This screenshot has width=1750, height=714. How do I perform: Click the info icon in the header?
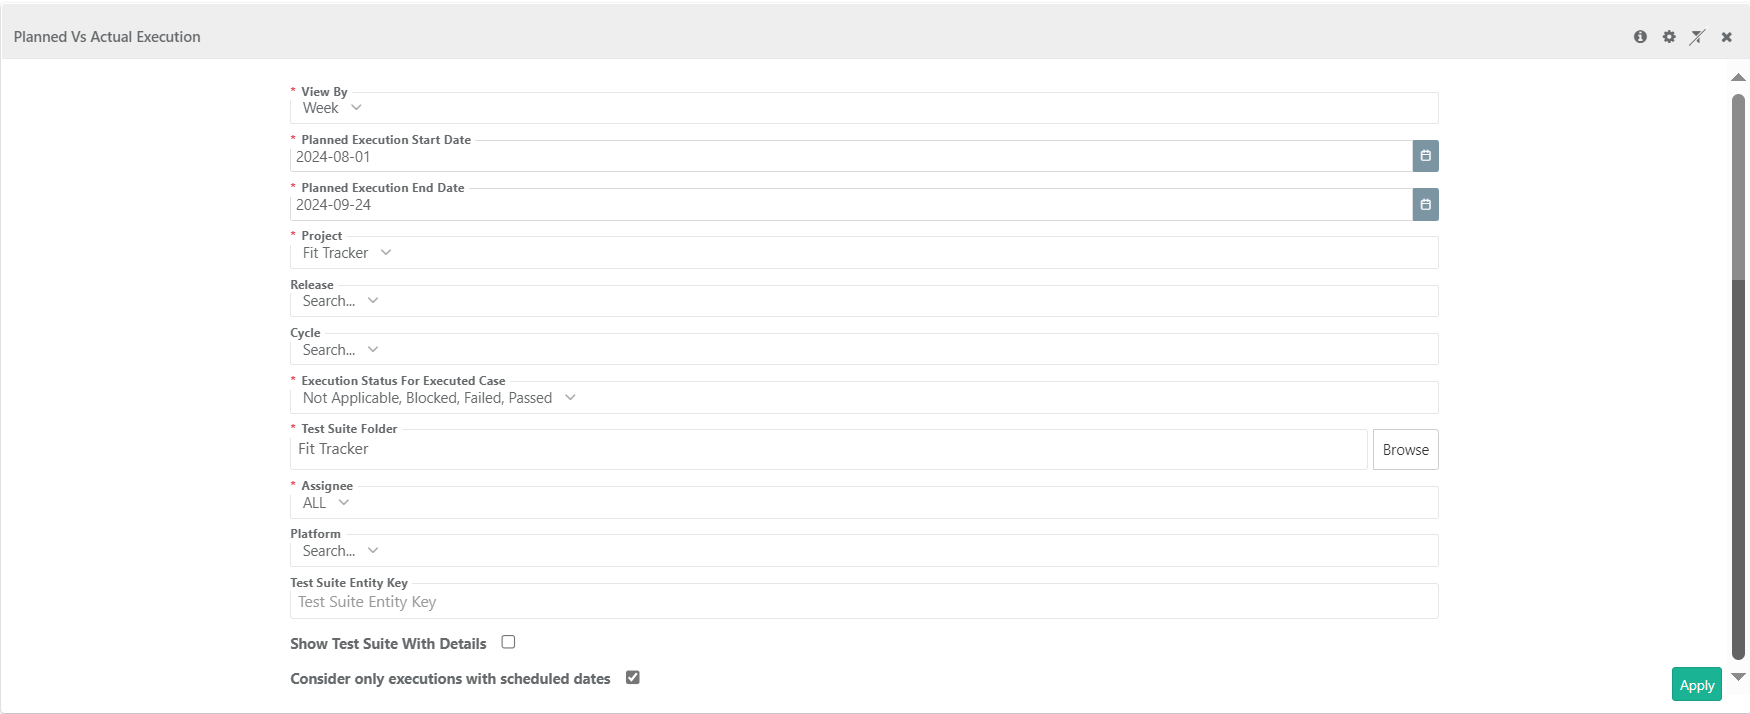tap(1640, 37)
